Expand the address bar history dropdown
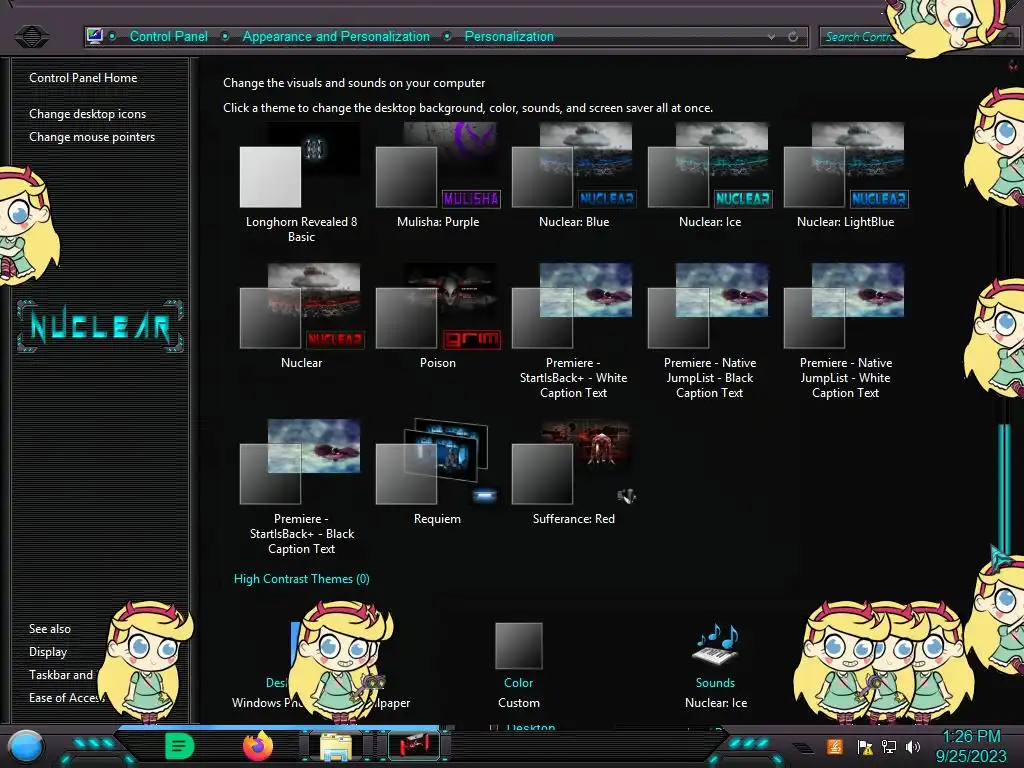This screenshot has height=768, width=1024. 771,37
